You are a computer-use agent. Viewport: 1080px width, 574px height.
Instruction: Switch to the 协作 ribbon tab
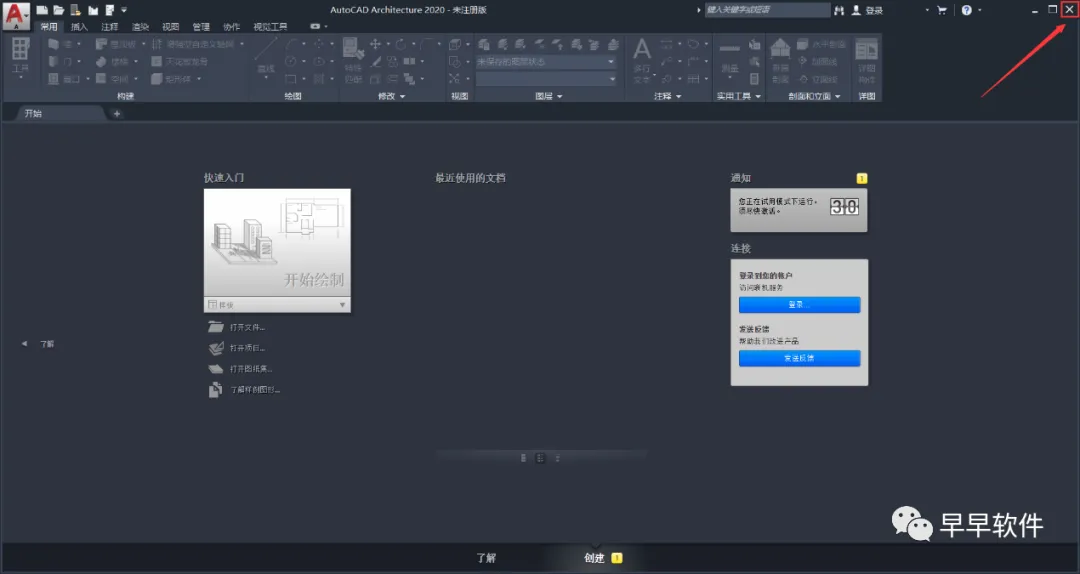[231, 27]
